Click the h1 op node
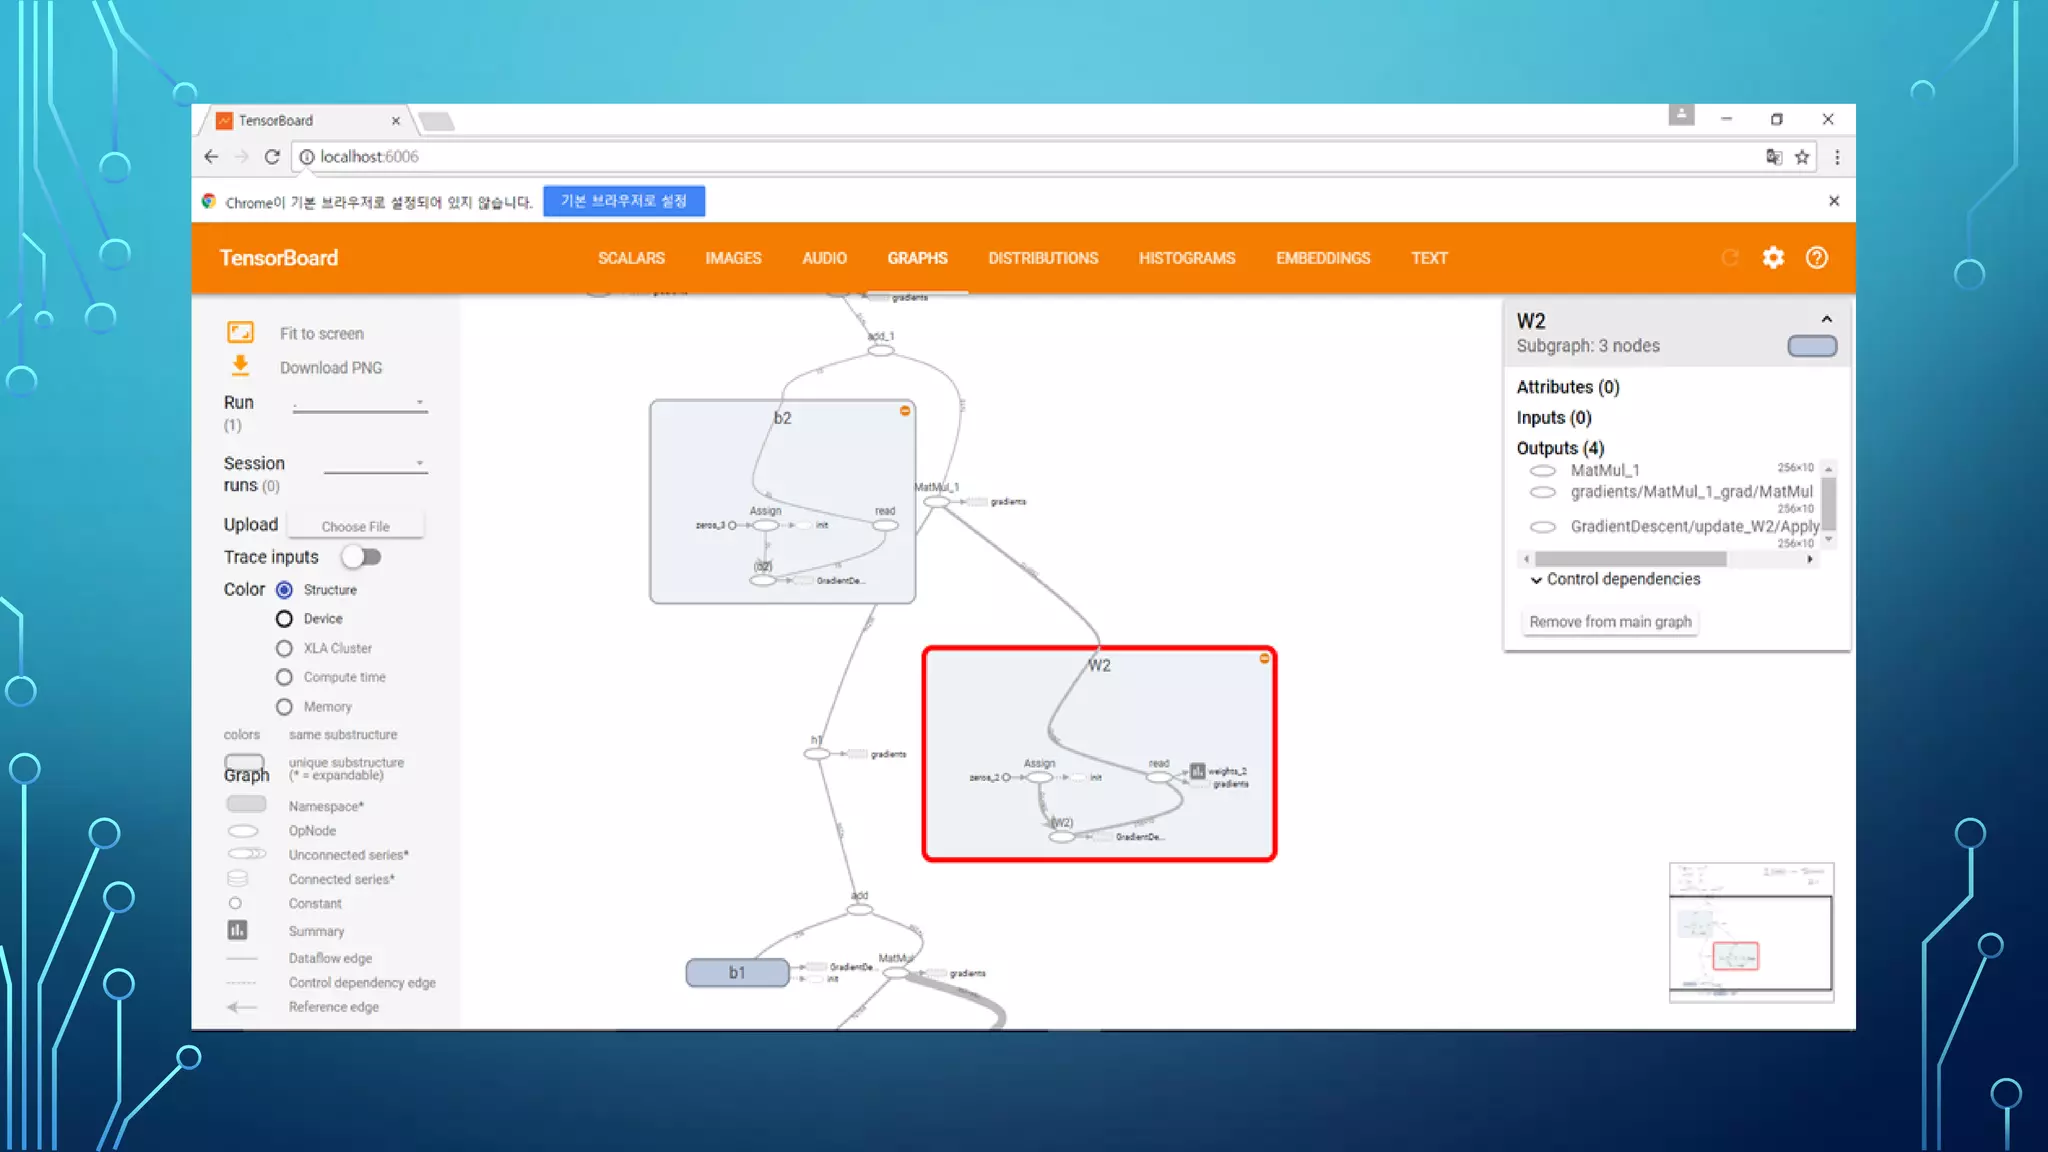2048x1152 pixels. pos(817,753)
